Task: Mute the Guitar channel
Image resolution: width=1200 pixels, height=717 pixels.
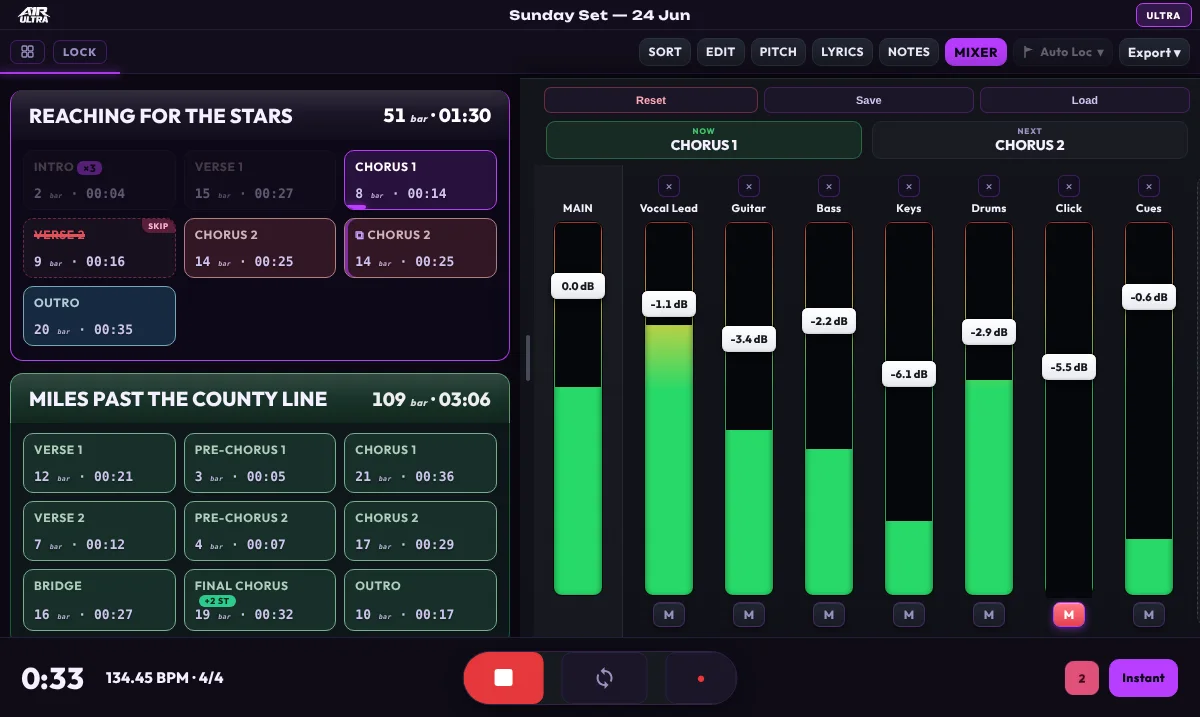Action: [x=749, y=615]
